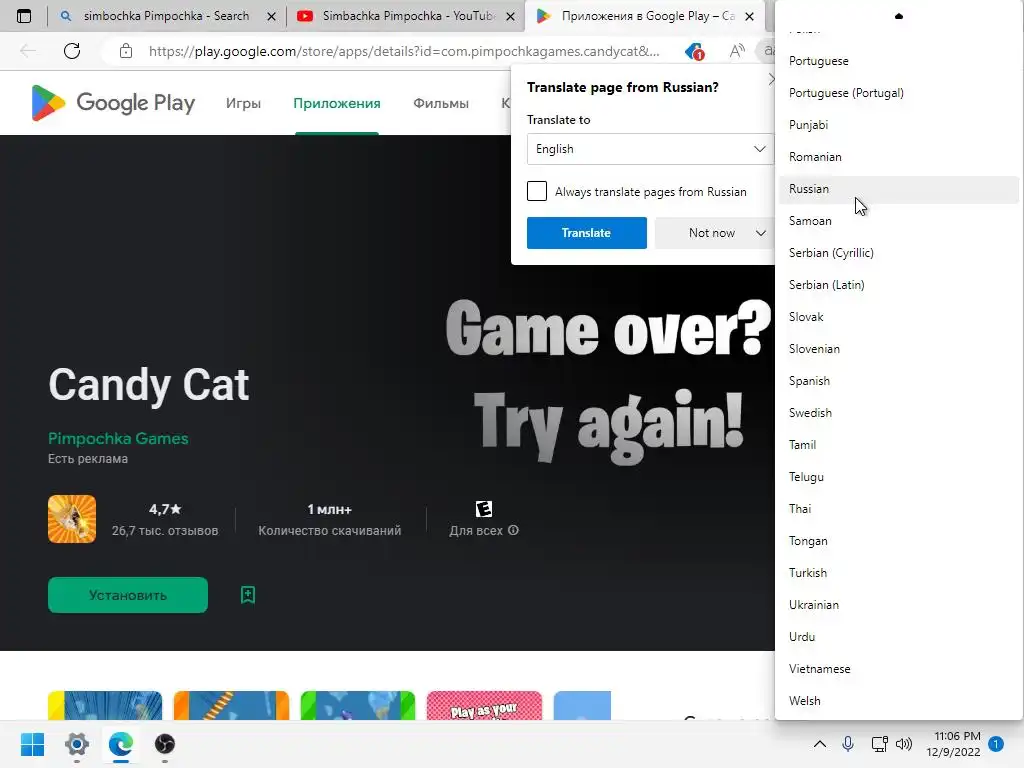This screenshot has height=768, width=1024.
Task: Click the Google Play logo
Action: (x=114, y=103)
